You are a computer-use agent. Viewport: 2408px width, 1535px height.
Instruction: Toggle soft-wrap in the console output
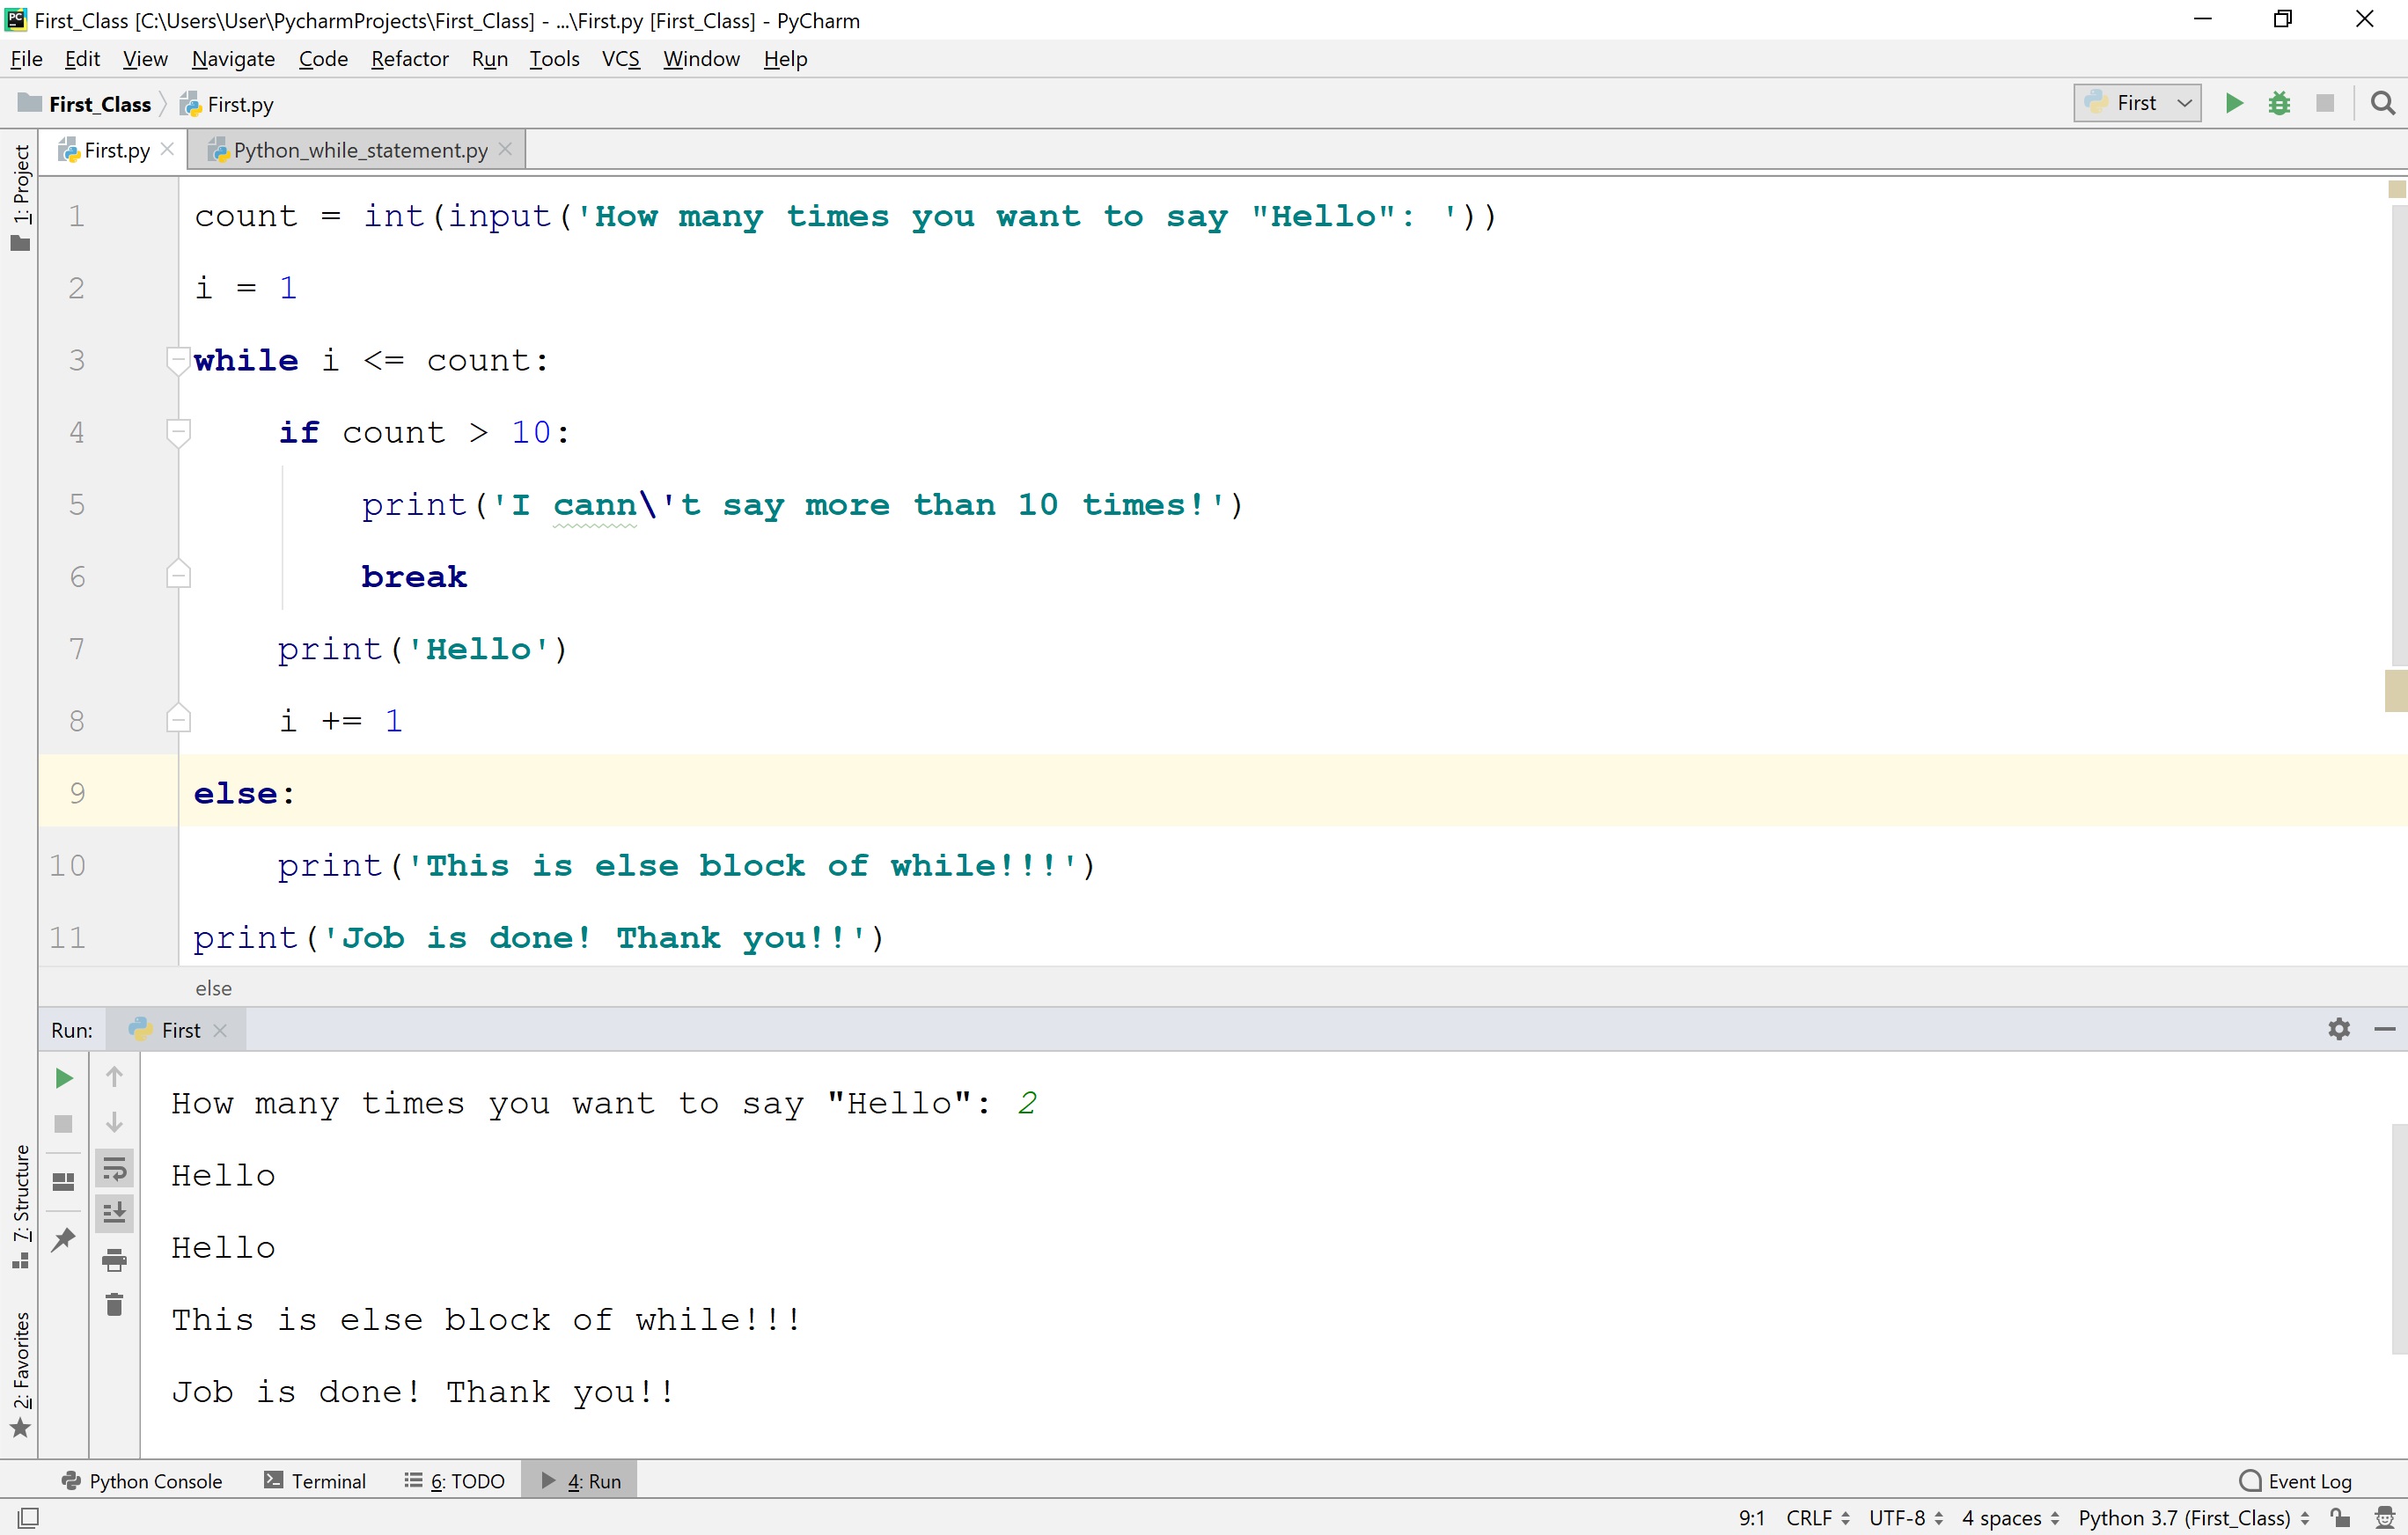click(x=115, y=1168)
